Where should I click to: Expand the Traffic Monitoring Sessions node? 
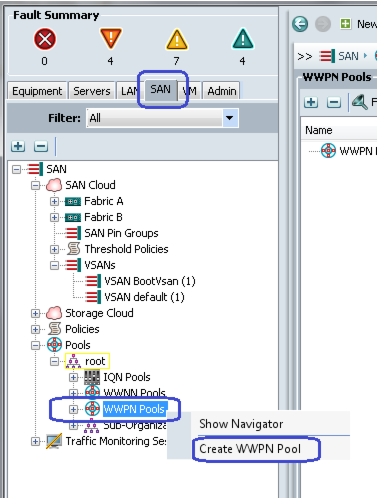click(35, 441)
